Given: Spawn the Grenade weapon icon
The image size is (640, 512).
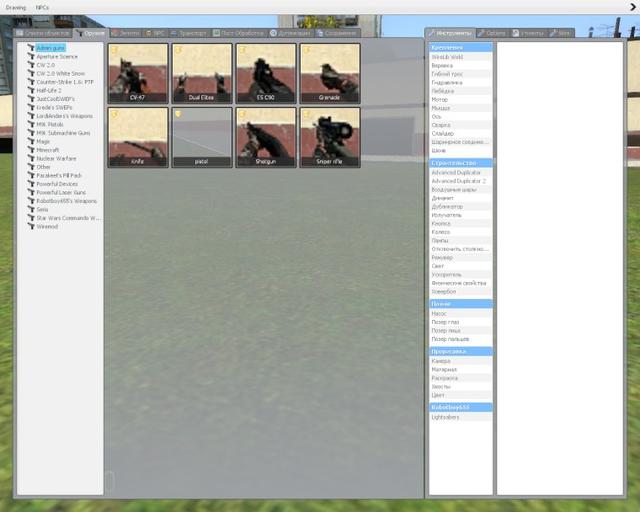Looking at the screenshot, I should (x=330, y=73).
